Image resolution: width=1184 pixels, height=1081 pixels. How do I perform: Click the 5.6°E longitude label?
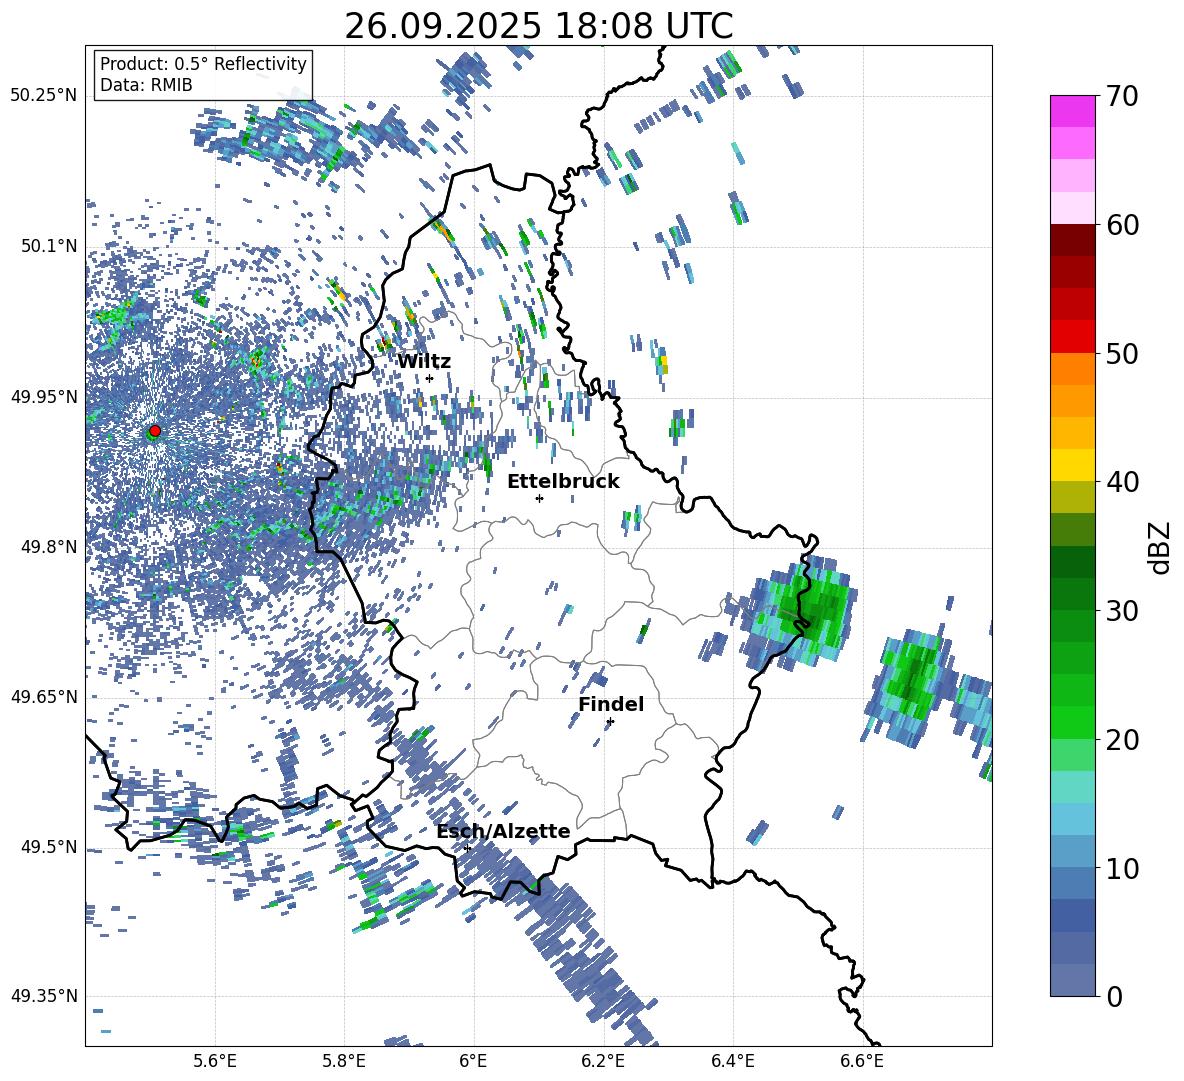click(x=214, y=1061)
